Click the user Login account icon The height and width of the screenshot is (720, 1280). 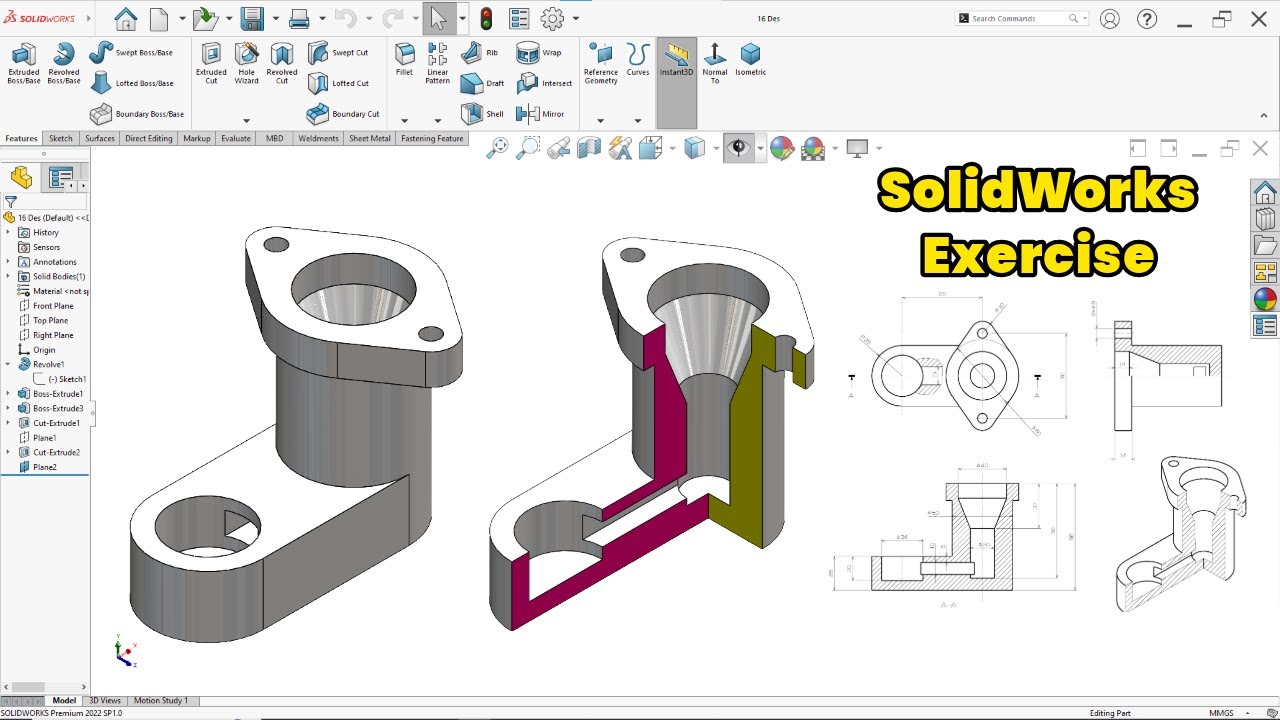tap(1109, 19)
